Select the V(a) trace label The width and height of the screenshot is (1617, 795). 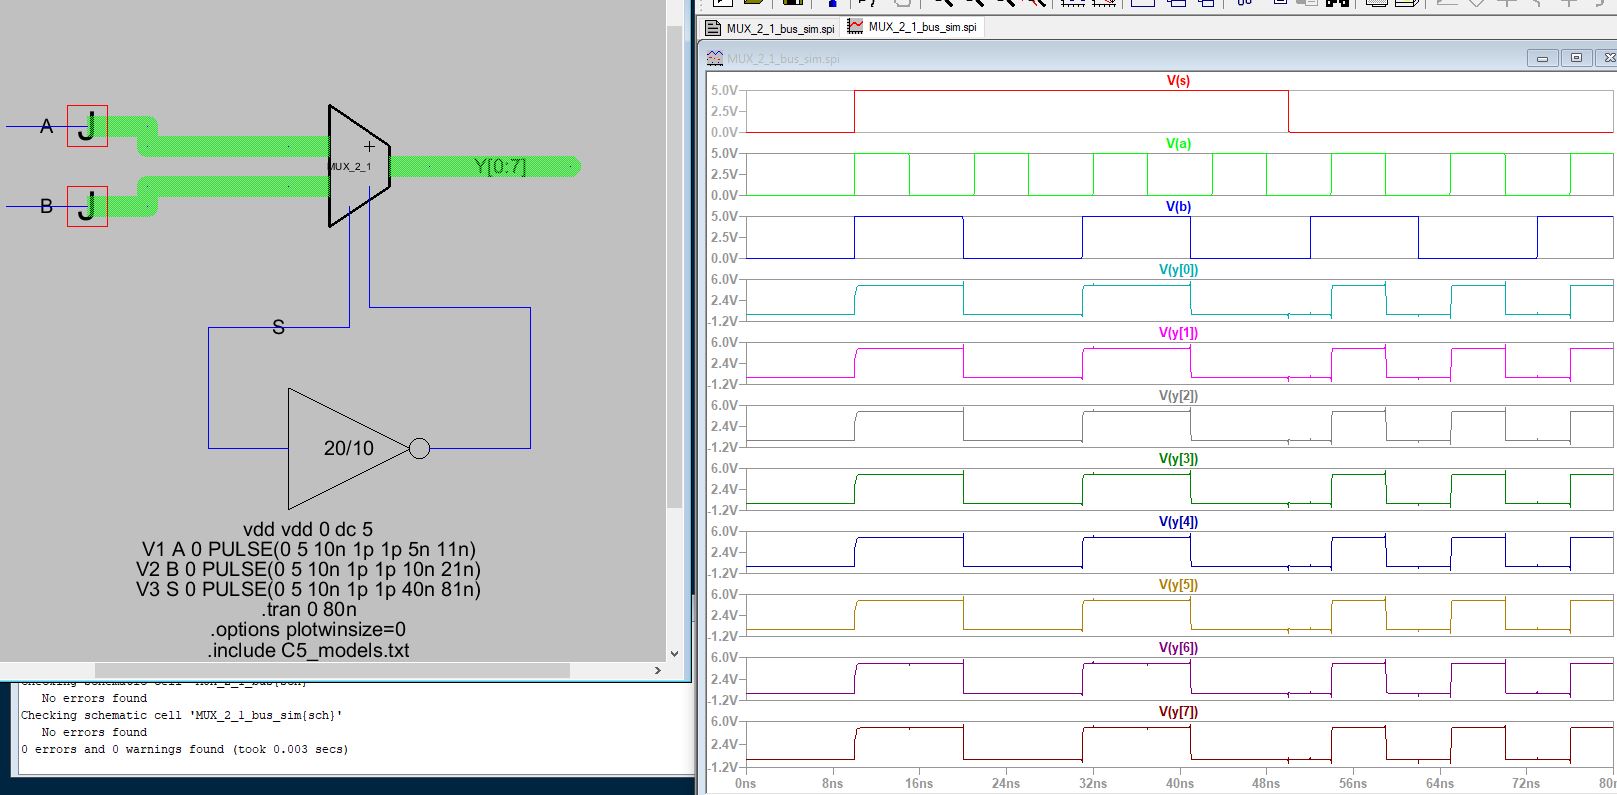pos(1178,144)
